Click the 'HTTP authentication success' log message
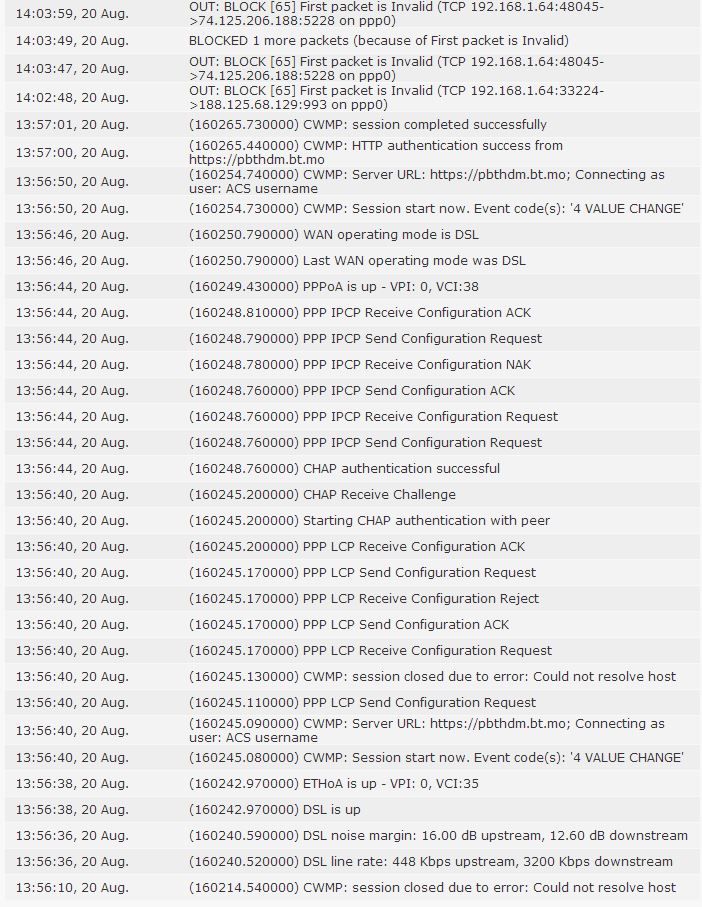702x907 pixels. tap(352, 152)
